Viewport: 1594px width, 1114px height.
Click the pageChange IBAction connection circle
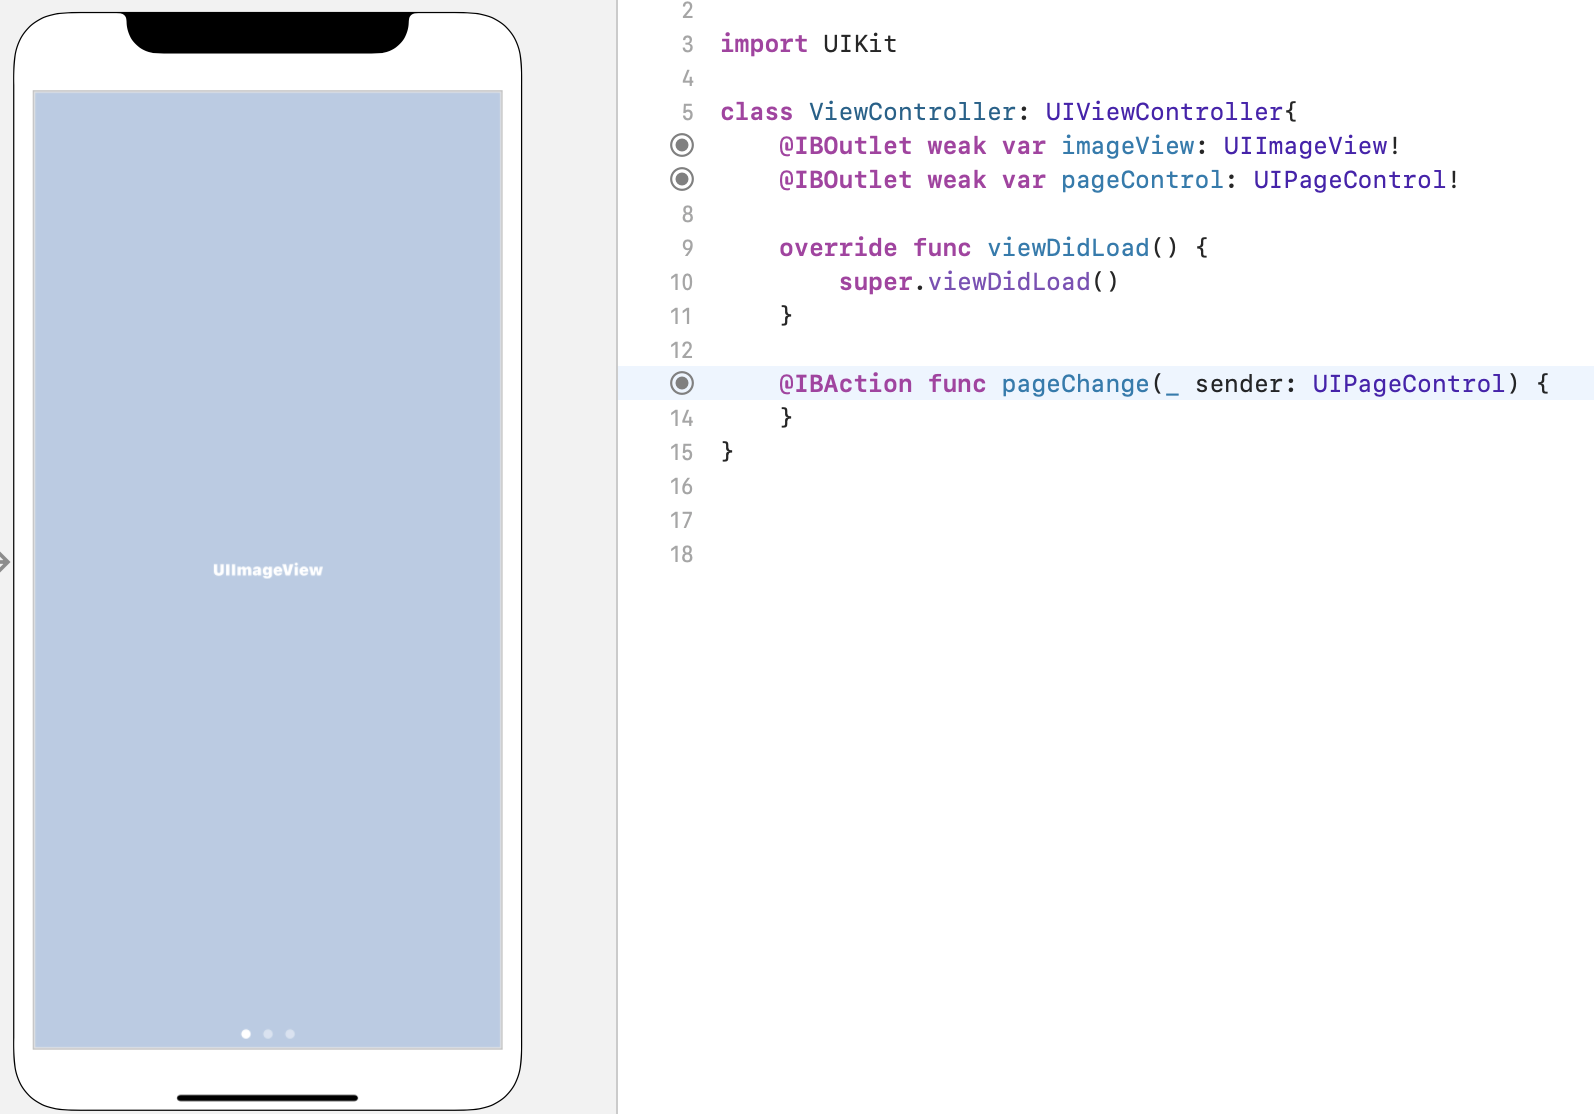click(682, 384)
